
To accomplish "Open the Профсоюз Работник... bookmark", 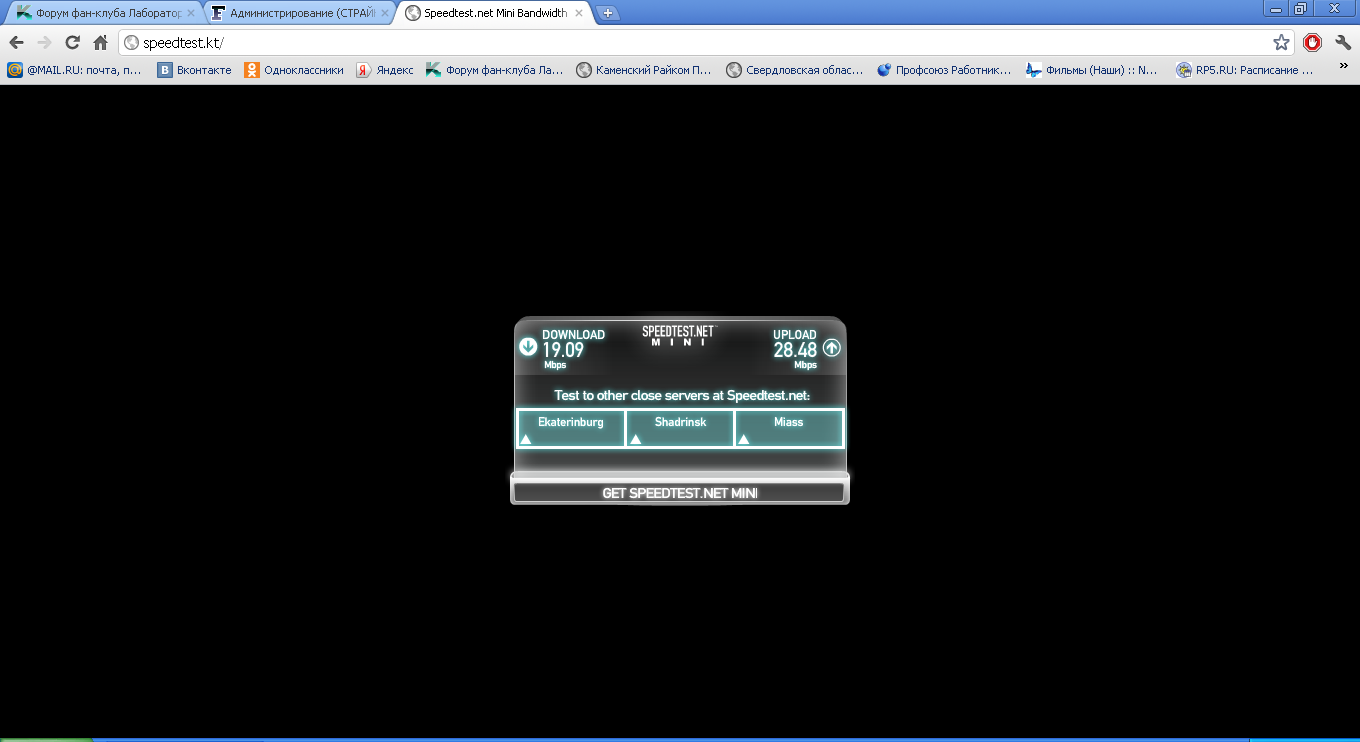I will click(945, 70).
